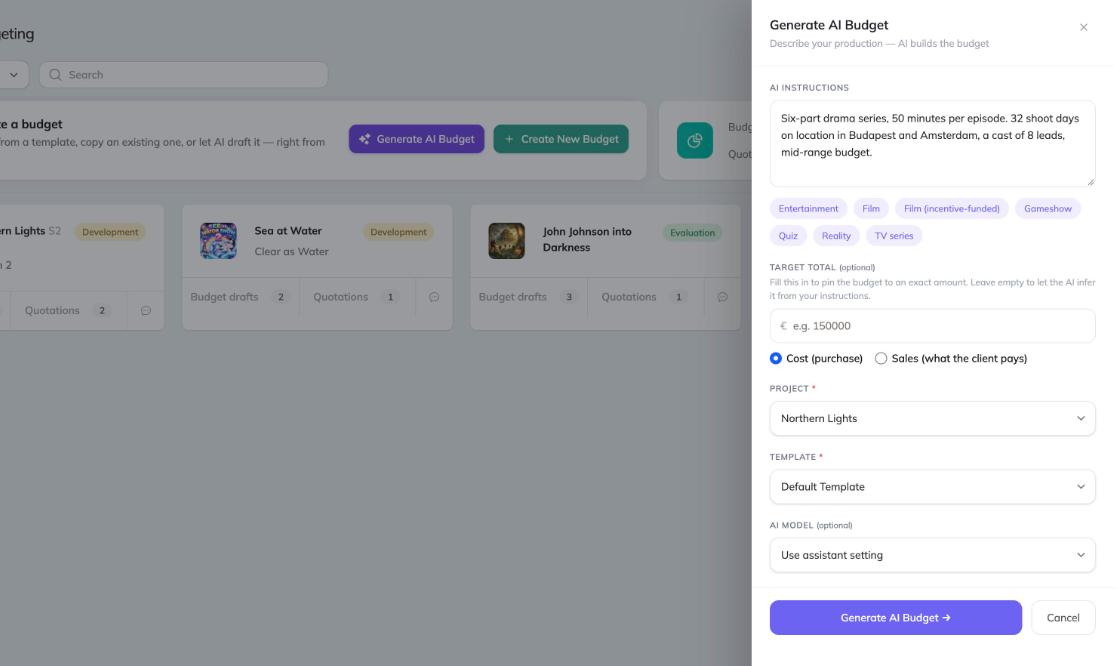
Task: Open Quotations on Sea at Water card
Action: coord(356,297)
